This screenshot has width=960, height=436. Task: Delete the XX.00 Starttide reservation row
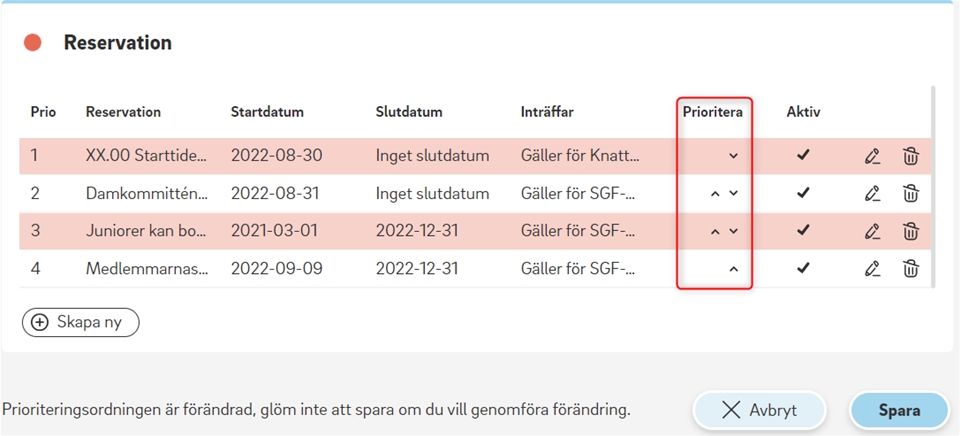(910, 156)
